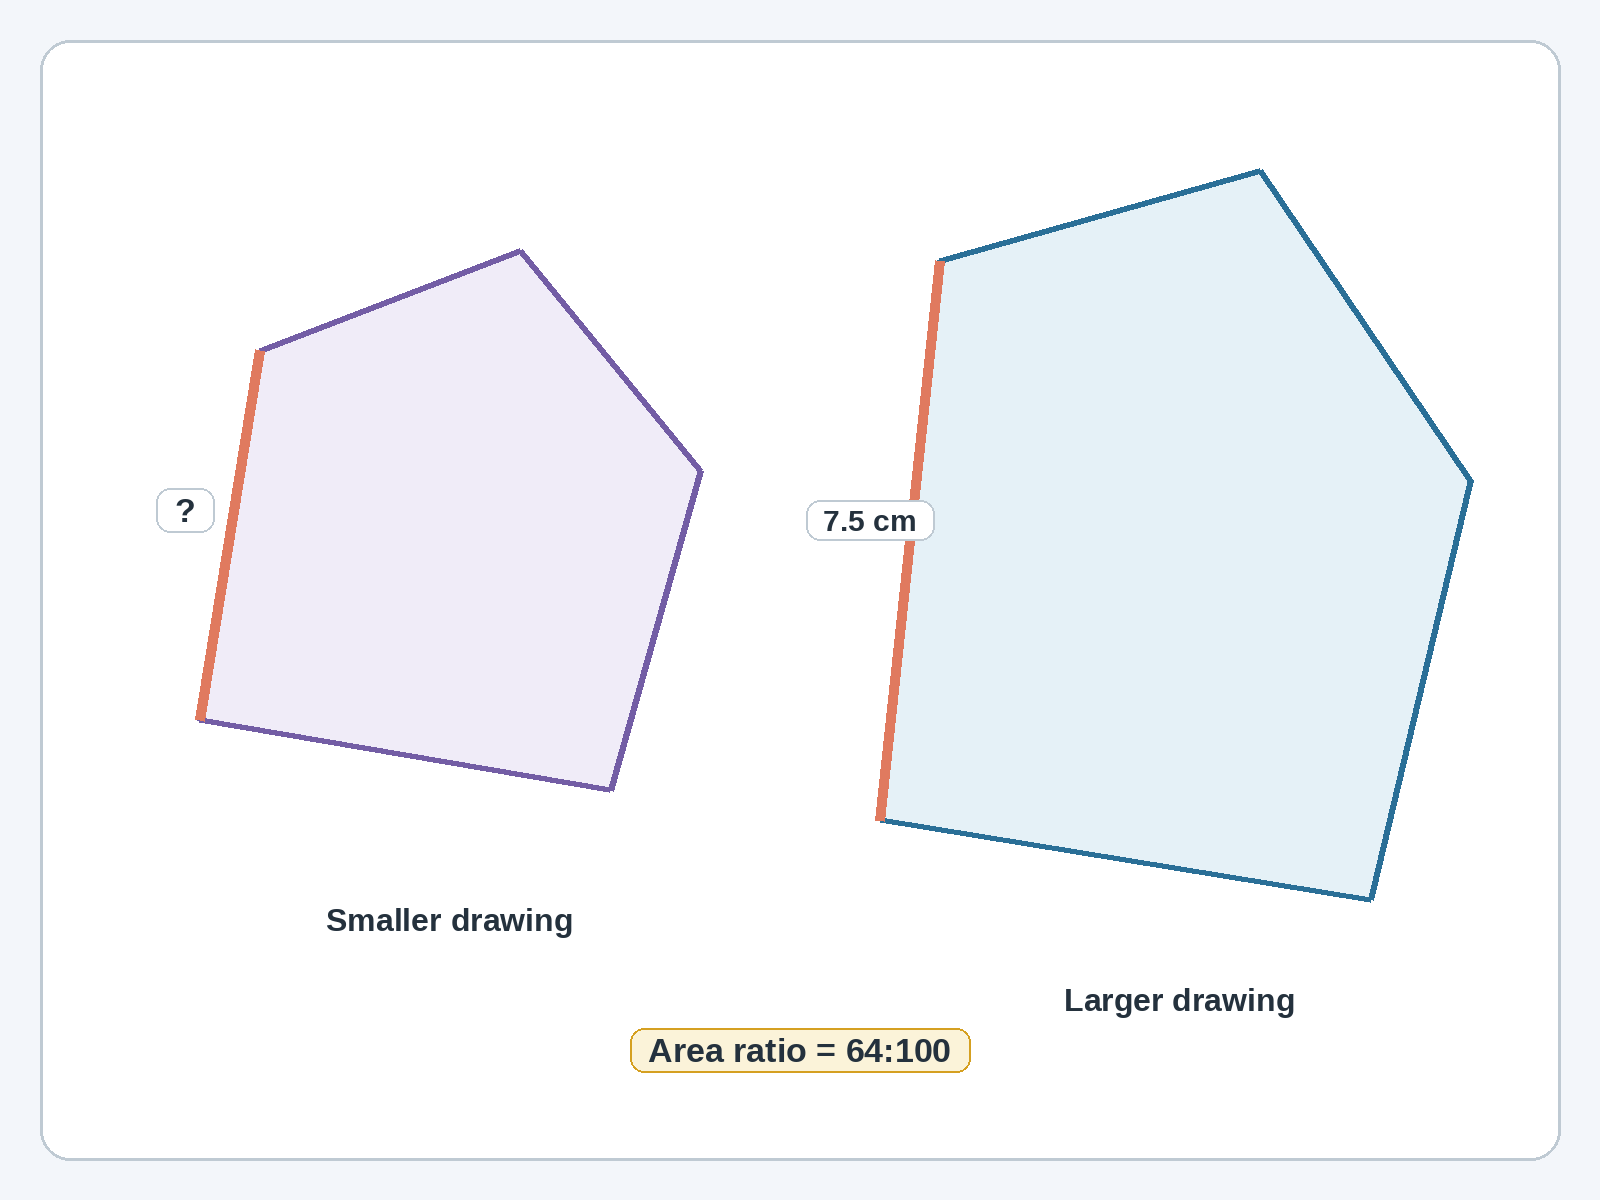
Task: Click the bottom-right vertex of the larger pentagon
Action: click(x=1370, y=900)
